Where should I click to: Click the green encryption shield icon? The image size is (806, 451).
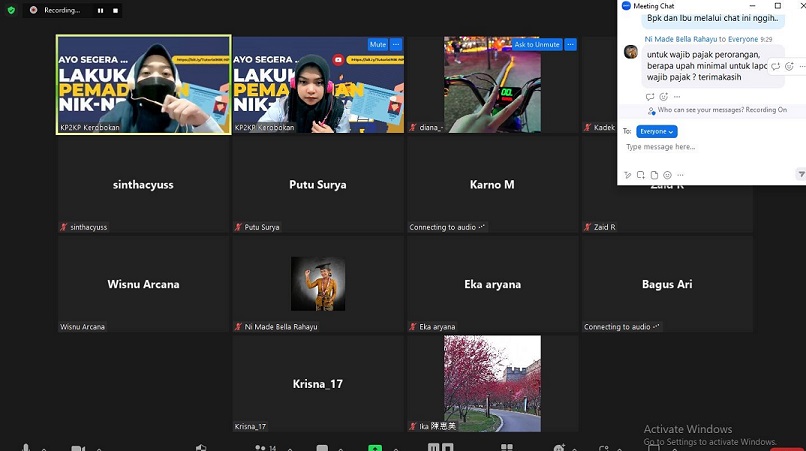pyautogui.click(x=11, y=10)
